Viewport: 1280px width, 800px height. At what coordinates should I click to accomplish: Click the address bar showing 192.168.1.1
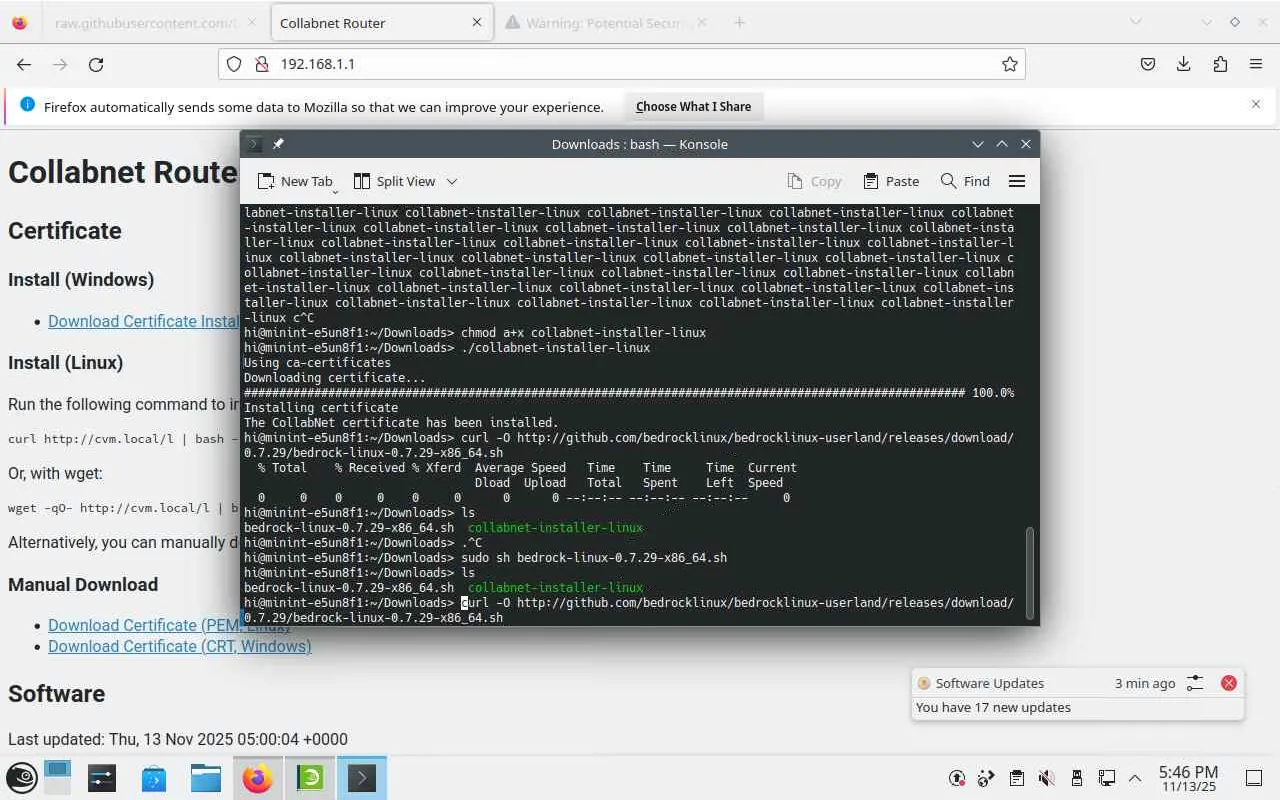click(x=621, y=64)
